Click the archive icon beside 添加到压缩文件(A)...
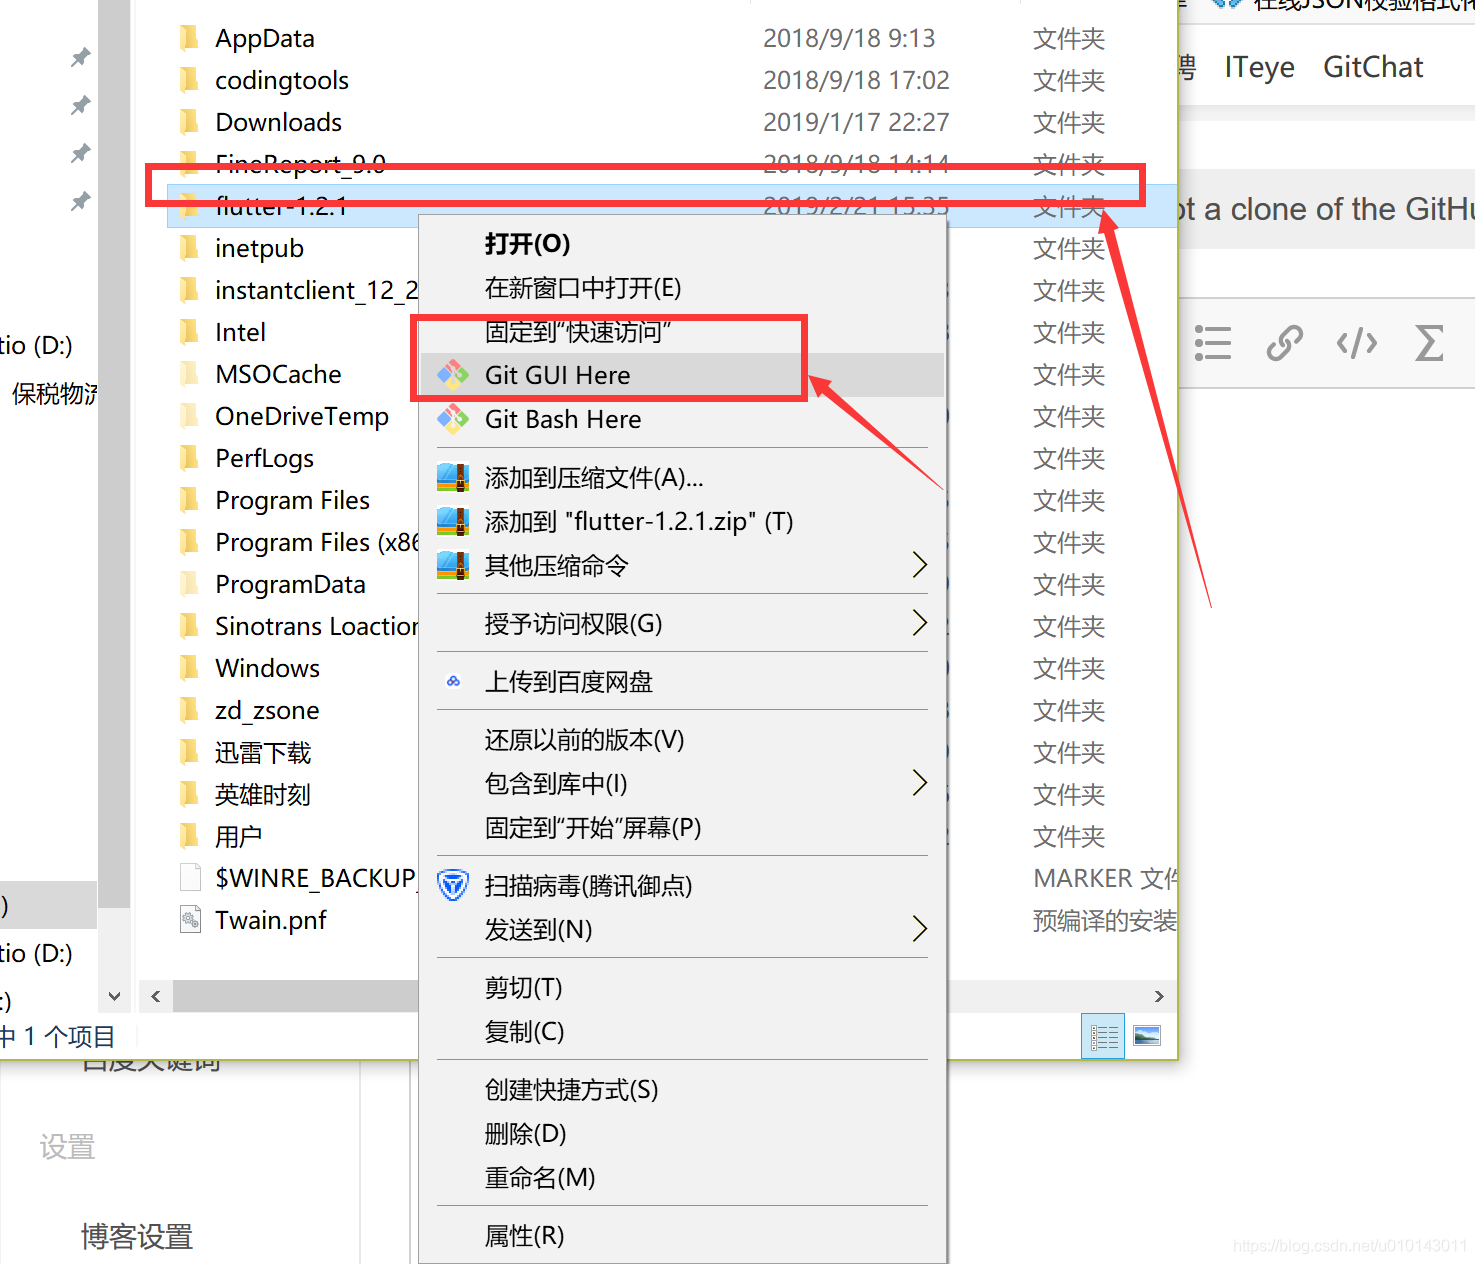The height and width of the screenshot is (1264, 1475). coord(453,478)
